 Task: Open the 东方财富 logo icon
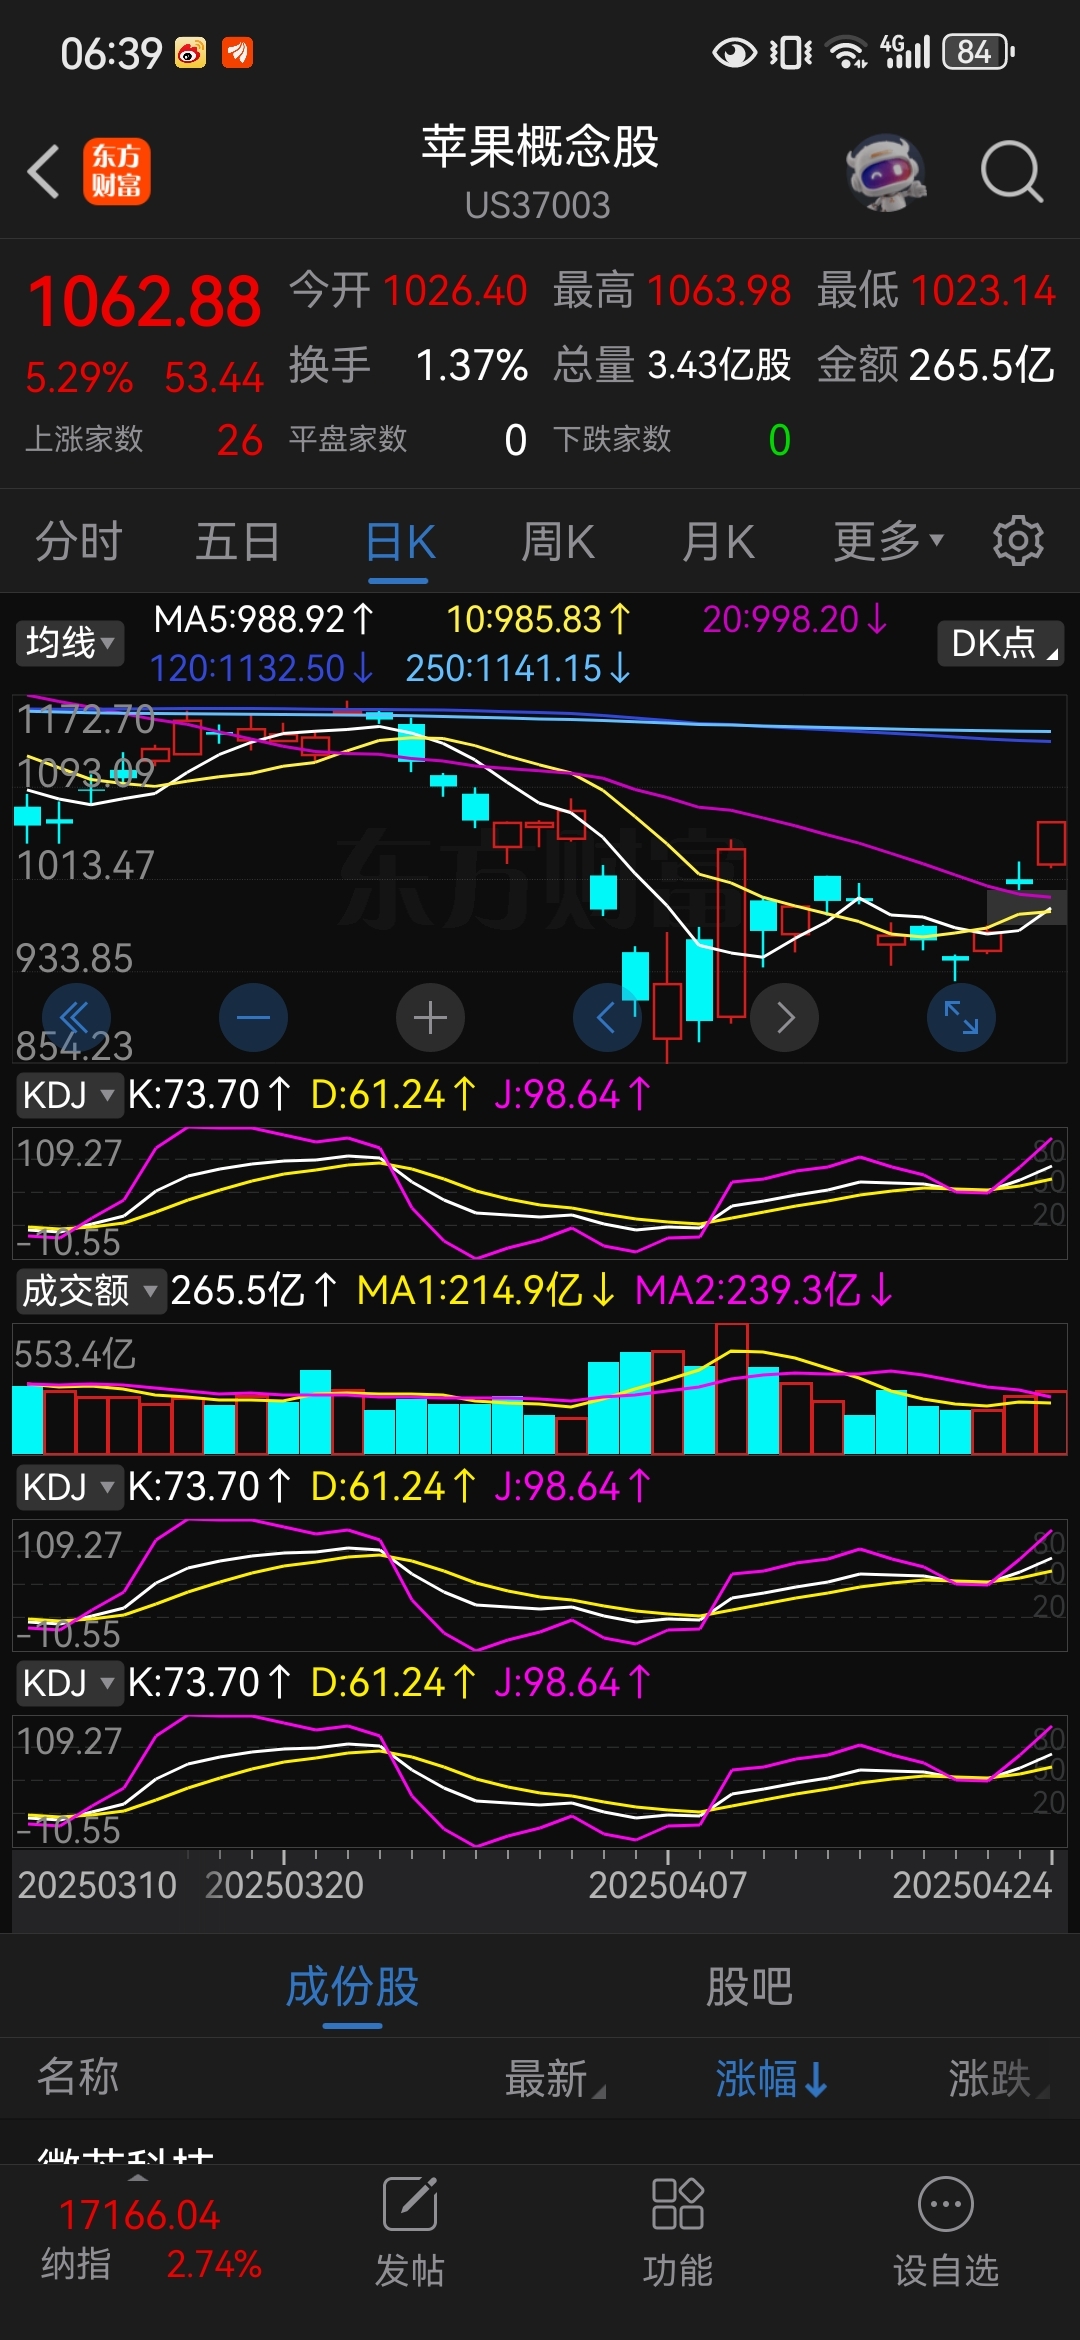[x=117, y=171]
